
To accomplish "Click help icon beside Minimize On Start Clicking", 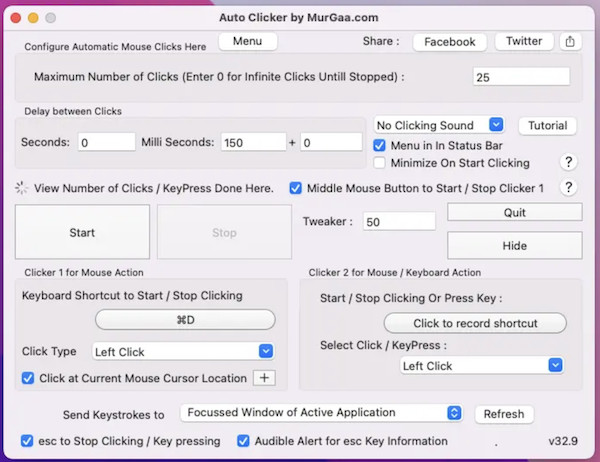I will pyautogui.click(x=568, y=162).
